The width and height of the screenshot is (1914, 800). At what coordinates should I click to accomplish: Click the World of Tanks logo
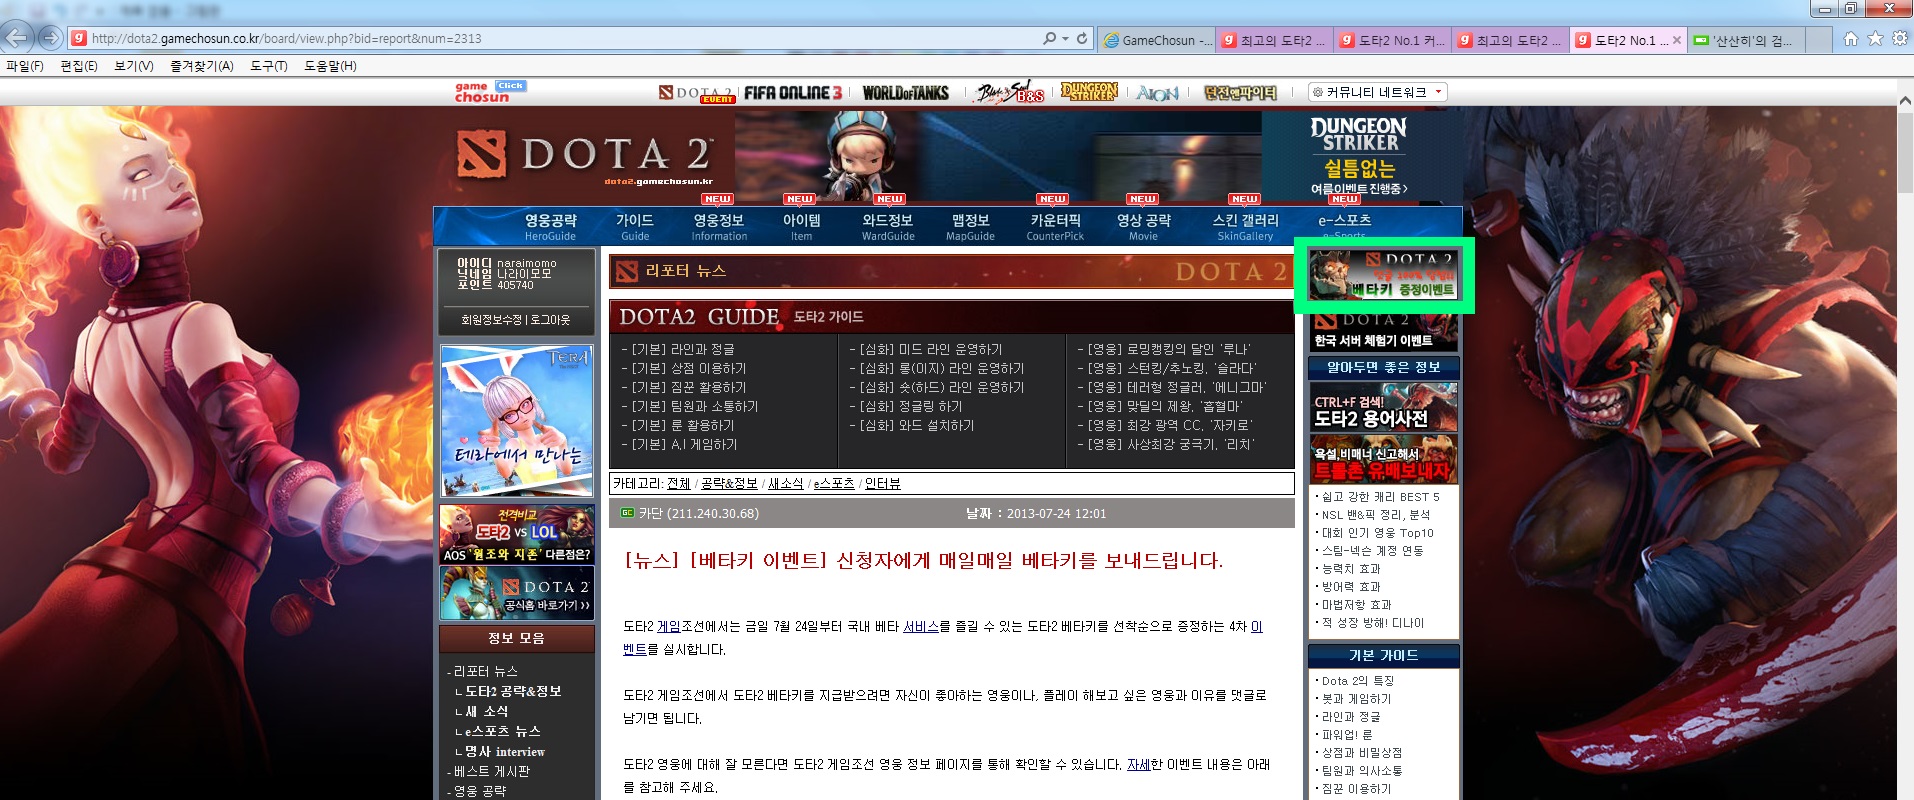tap(905, 93)
